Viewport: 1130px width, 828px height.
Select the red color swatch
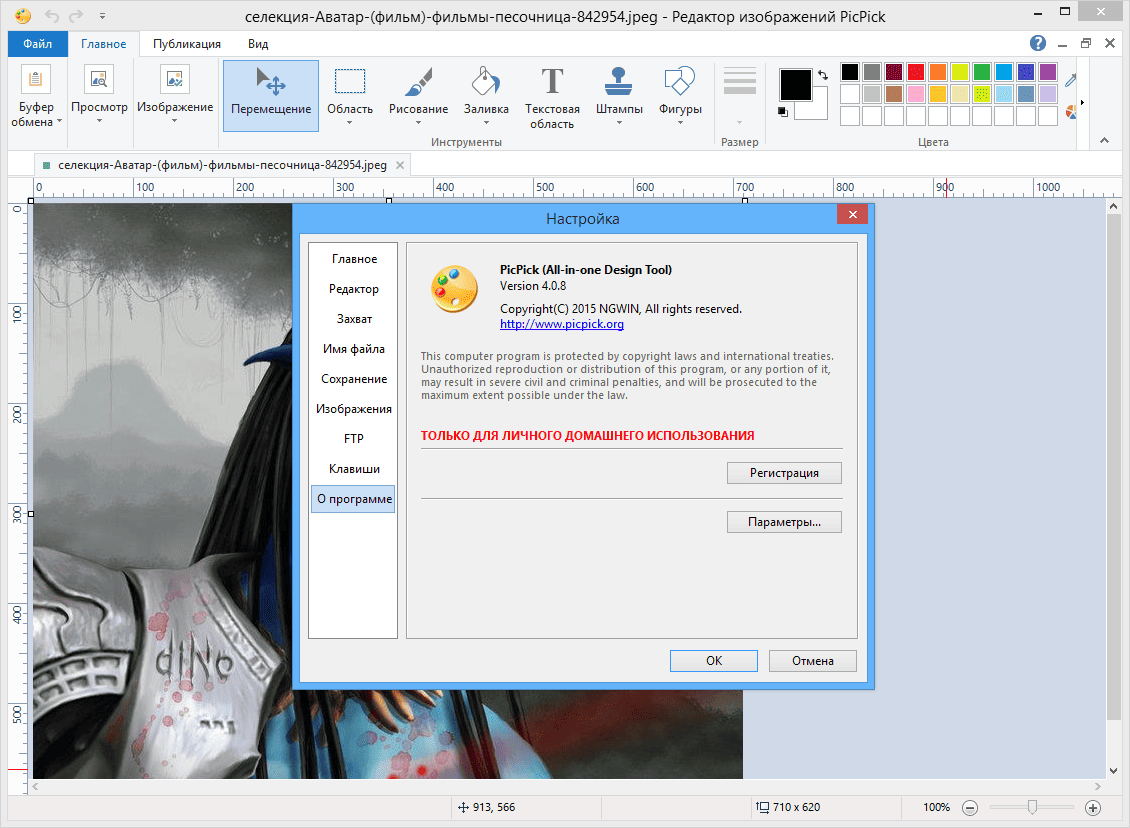click(916, 72)
